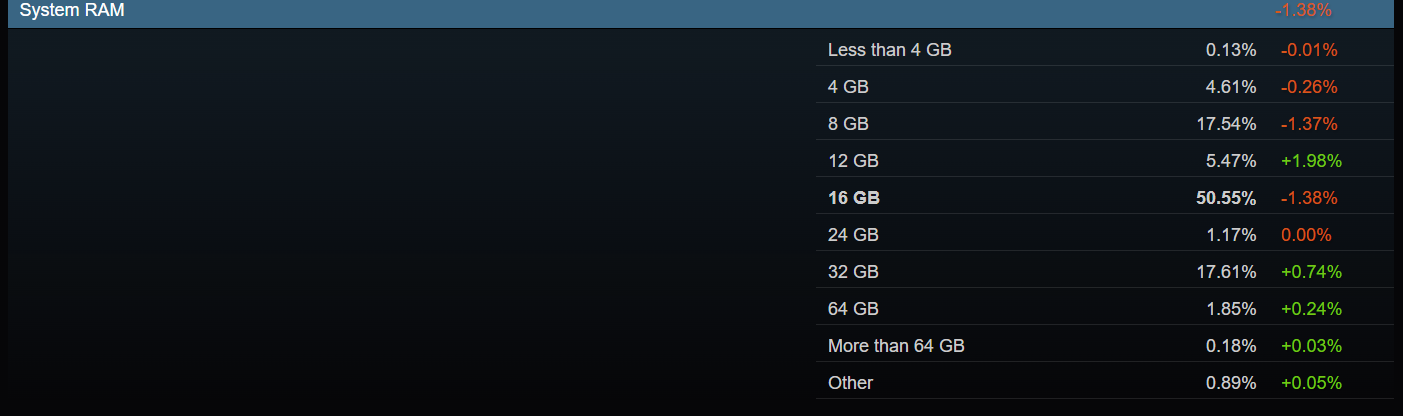Click the 0.00% change for 24 GB
Image resolution: width=1403 pixels, height=416 pixels.
point(1306,235)
